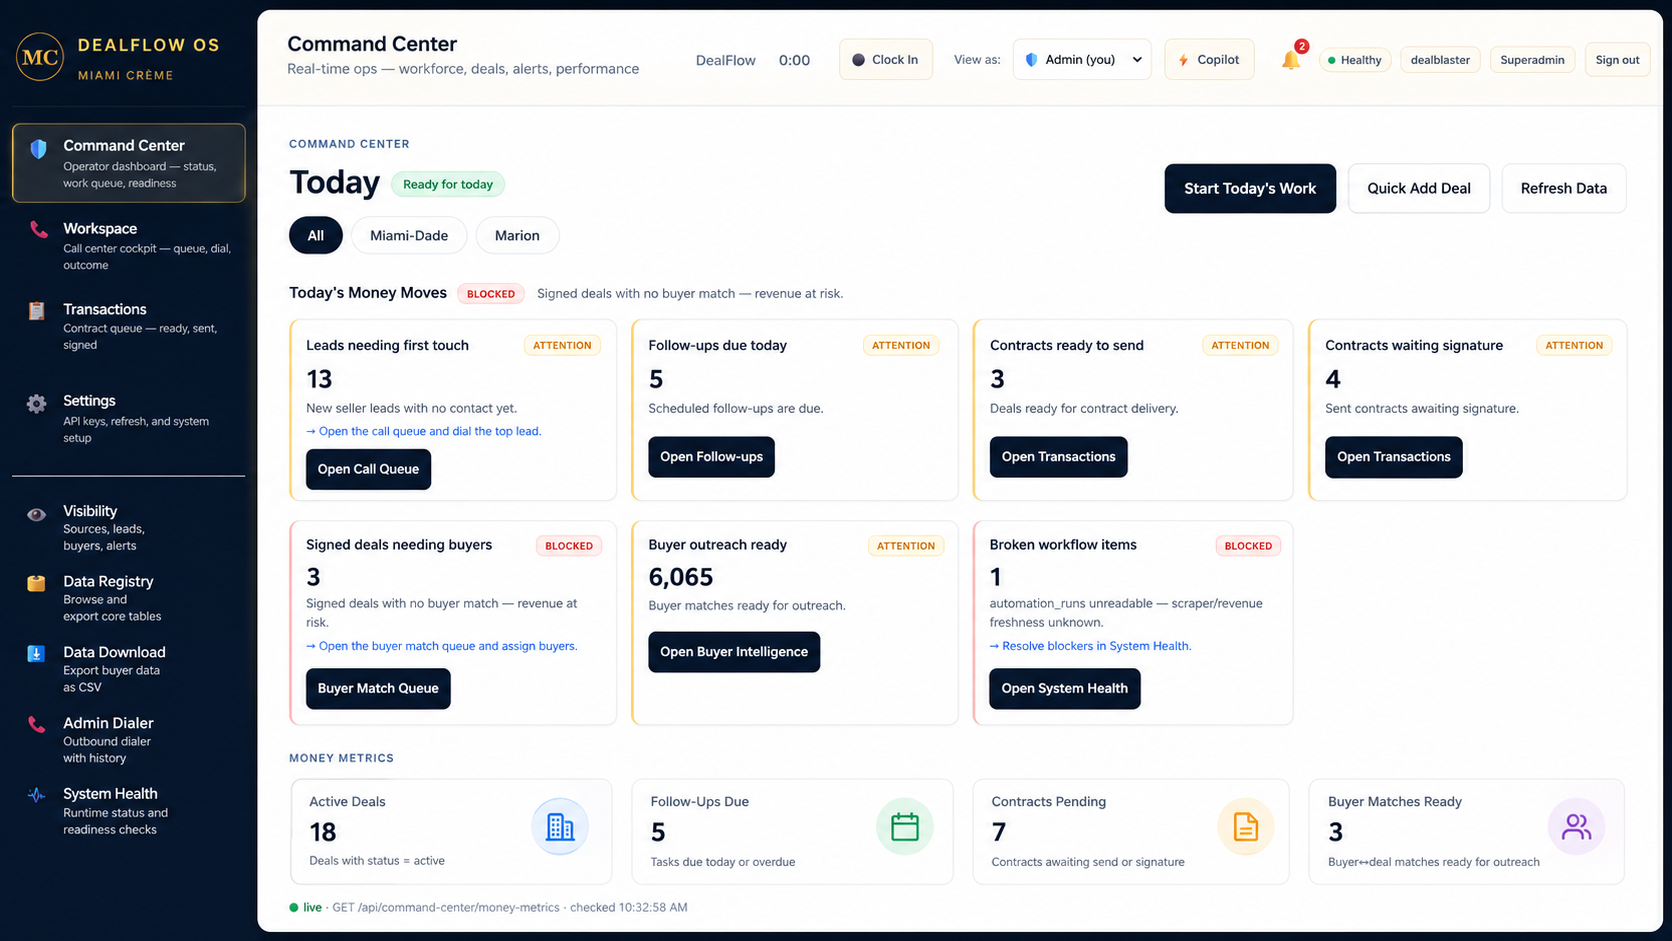Select the All county filter

316,236
